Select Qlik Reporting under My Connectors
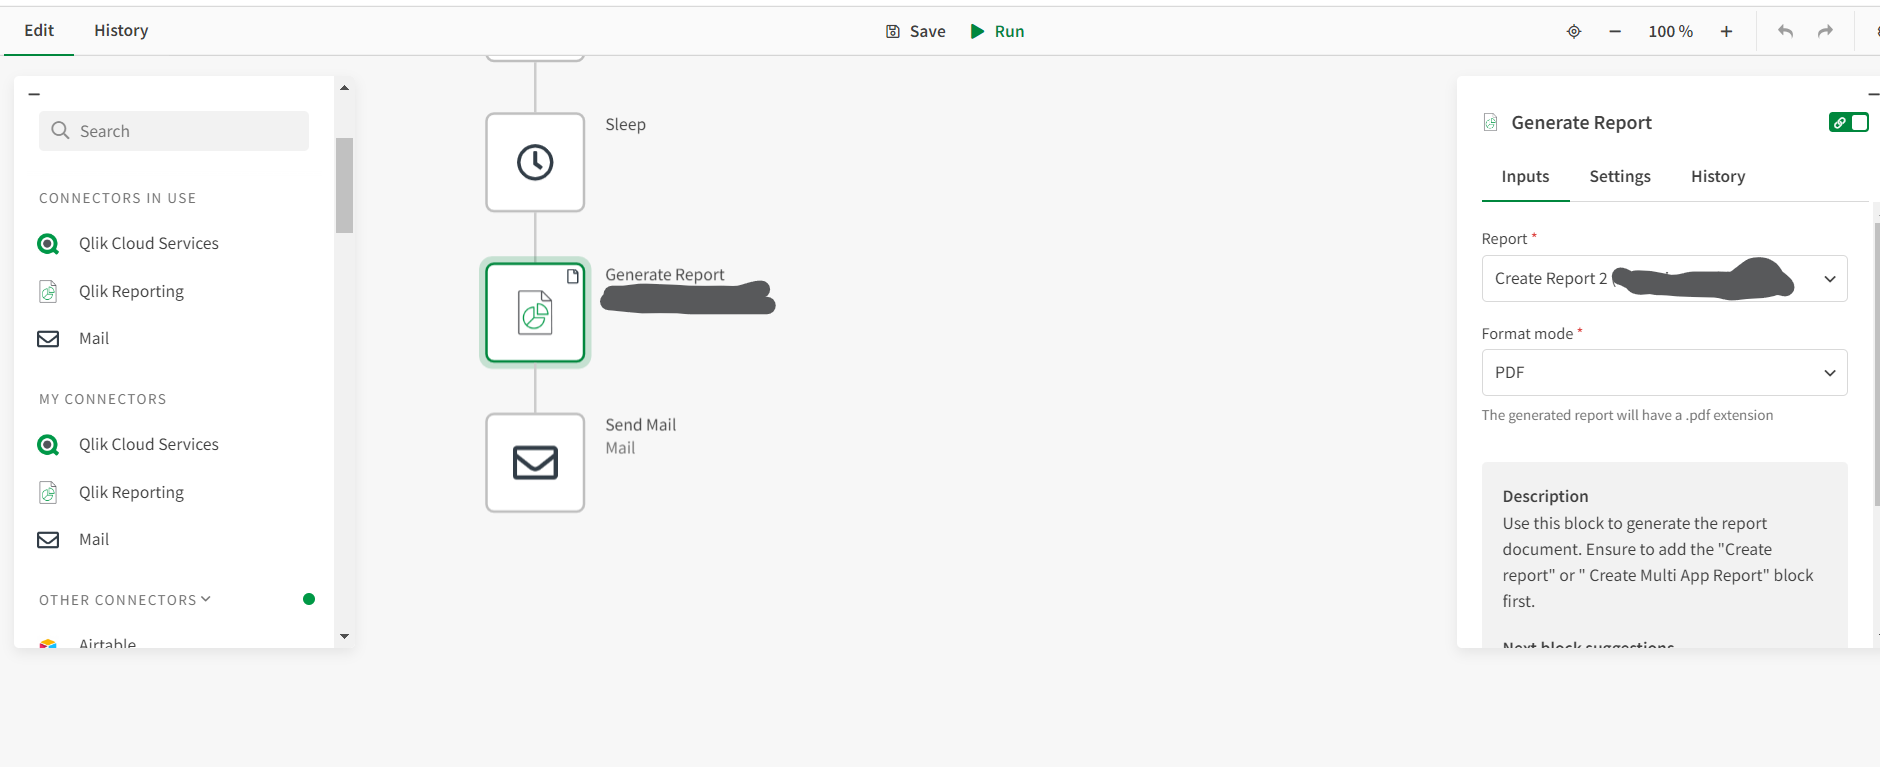 tap(131, 493)
